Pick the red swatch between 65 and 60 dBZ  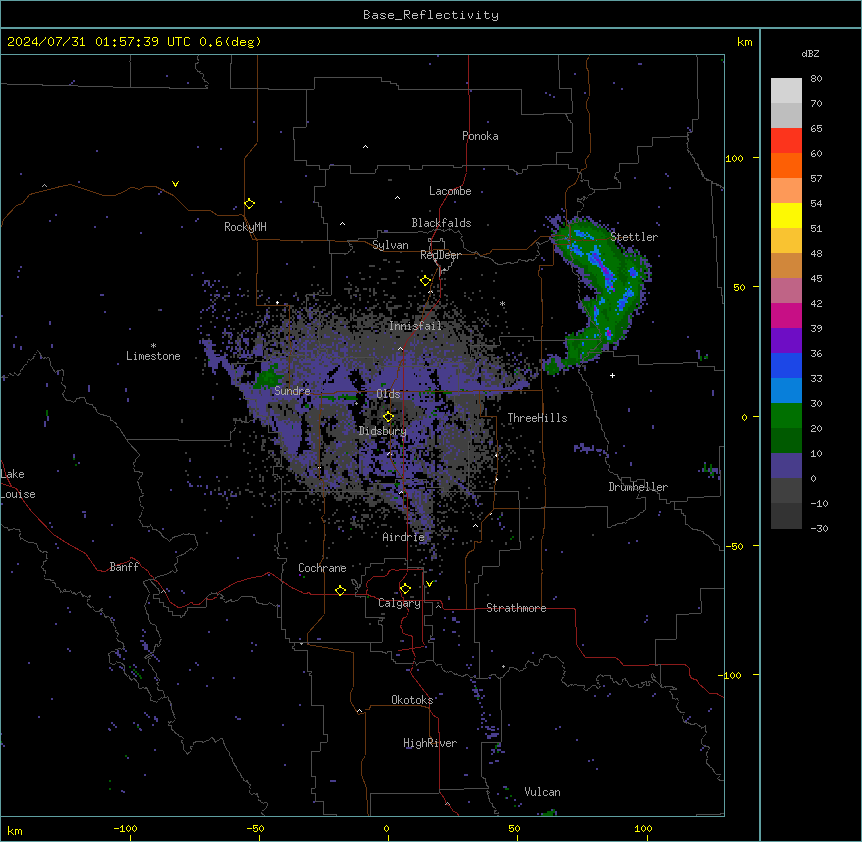pos(786,141)
